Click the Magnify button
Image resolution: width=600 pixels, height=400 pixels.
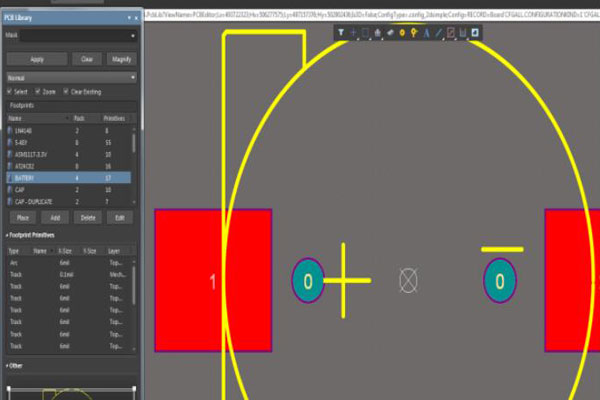point(121,60)
